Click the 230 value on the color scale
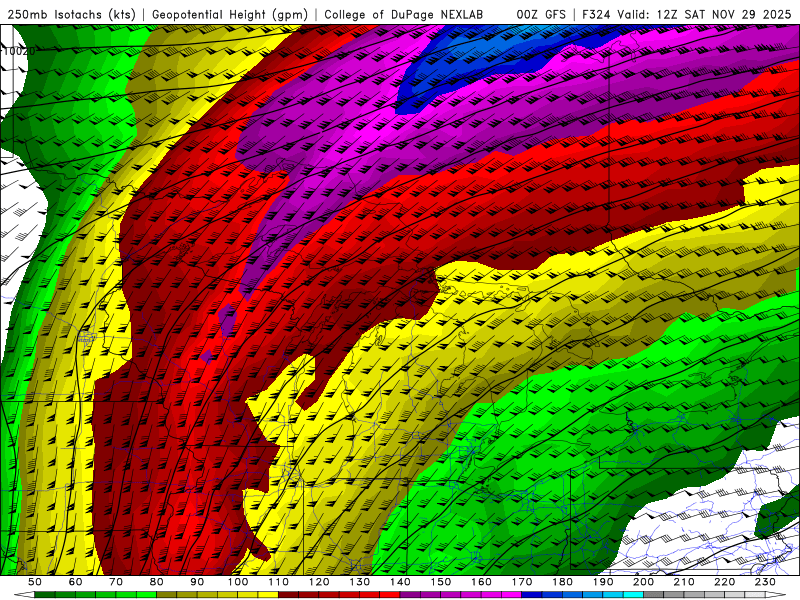Viewport: 800px width, 600px height. [x=765, y=582]
